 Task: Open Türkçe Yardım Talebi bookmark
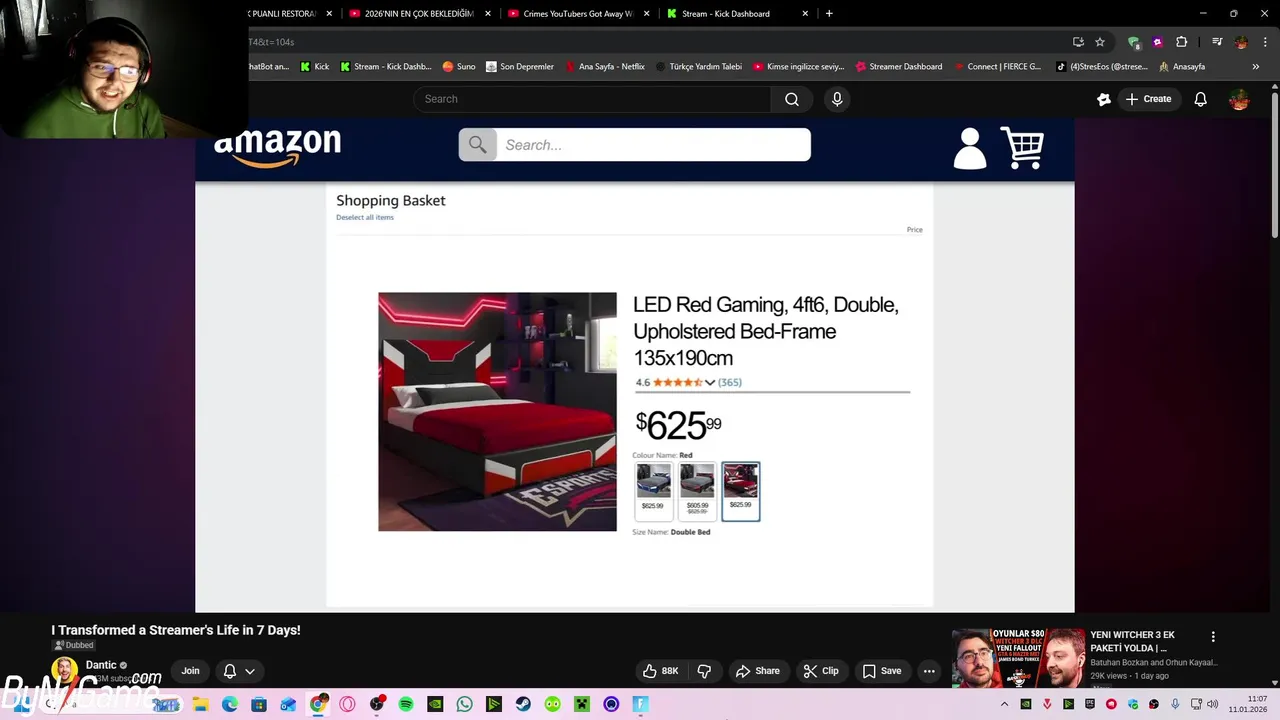click(x=699, y=67)
